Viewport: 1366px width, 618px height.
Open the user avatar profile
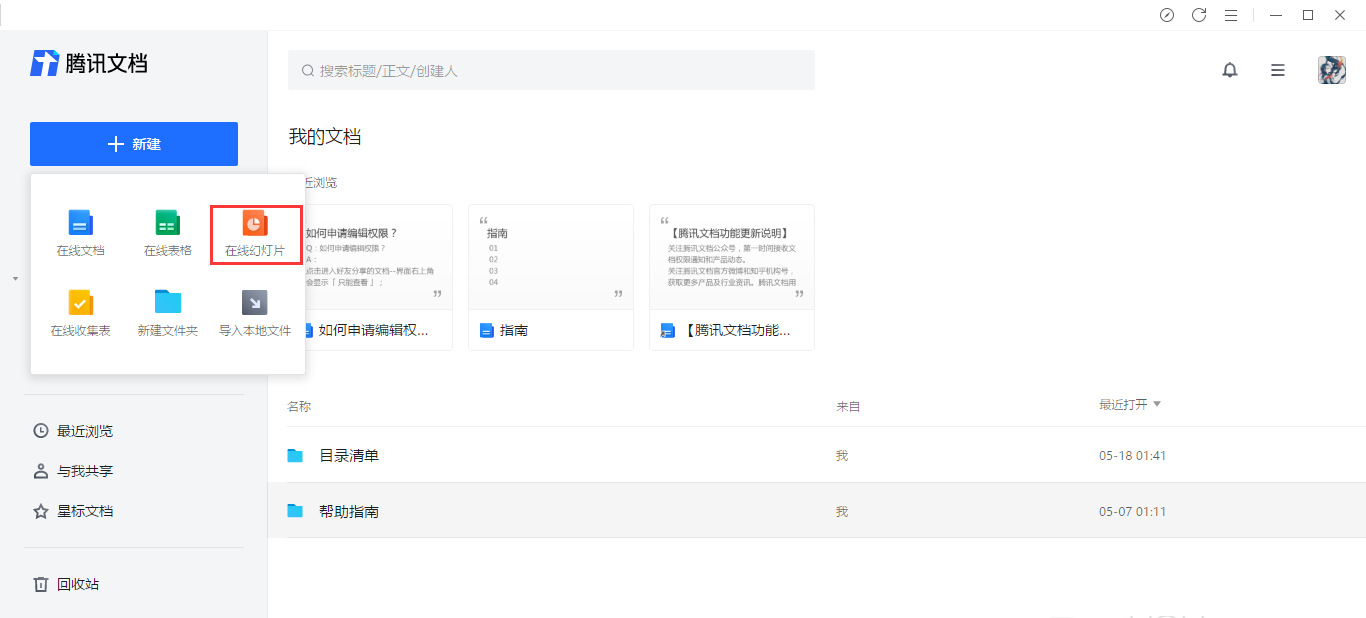pyautogui.click(x=1331, y=70)
